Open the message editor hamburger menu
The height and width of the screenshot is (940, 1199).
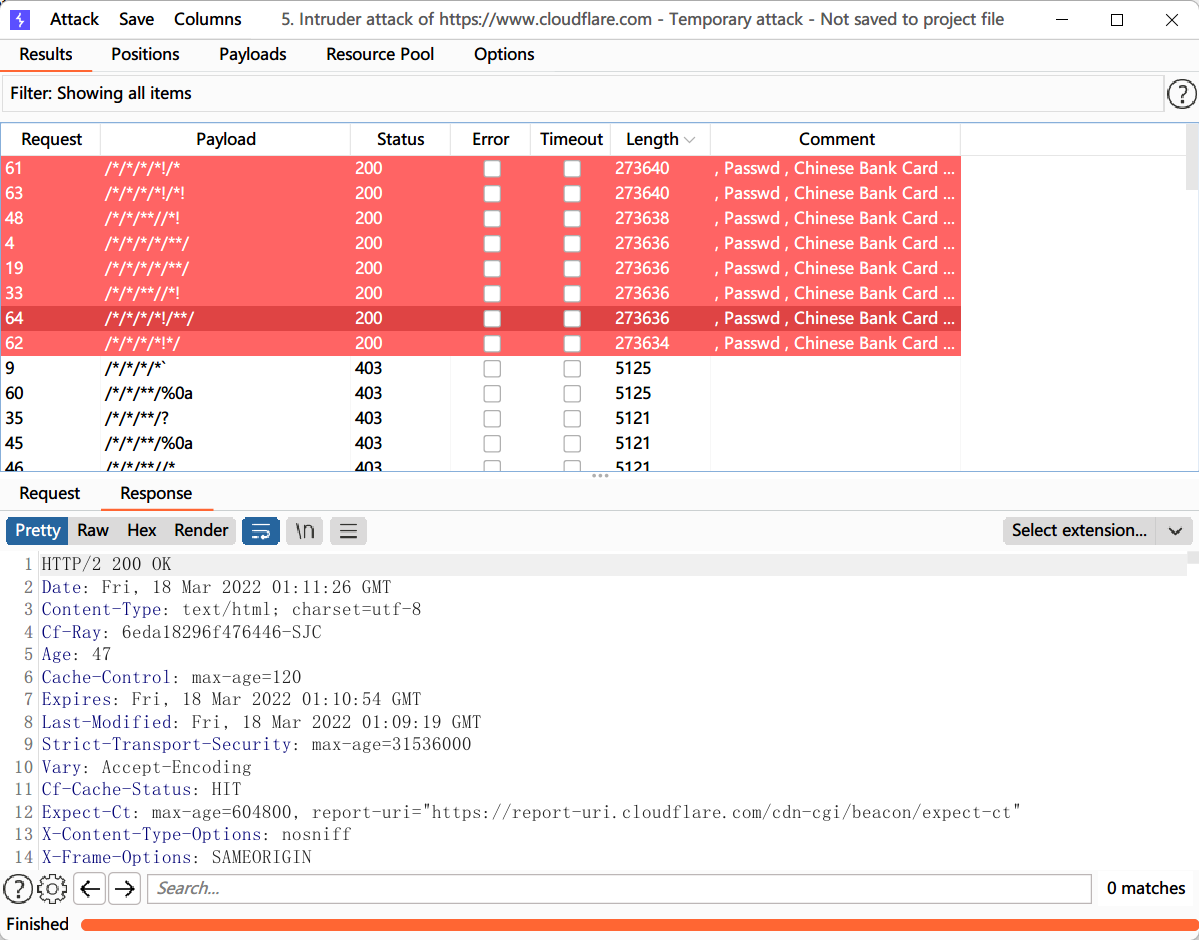tap(348, 531)
